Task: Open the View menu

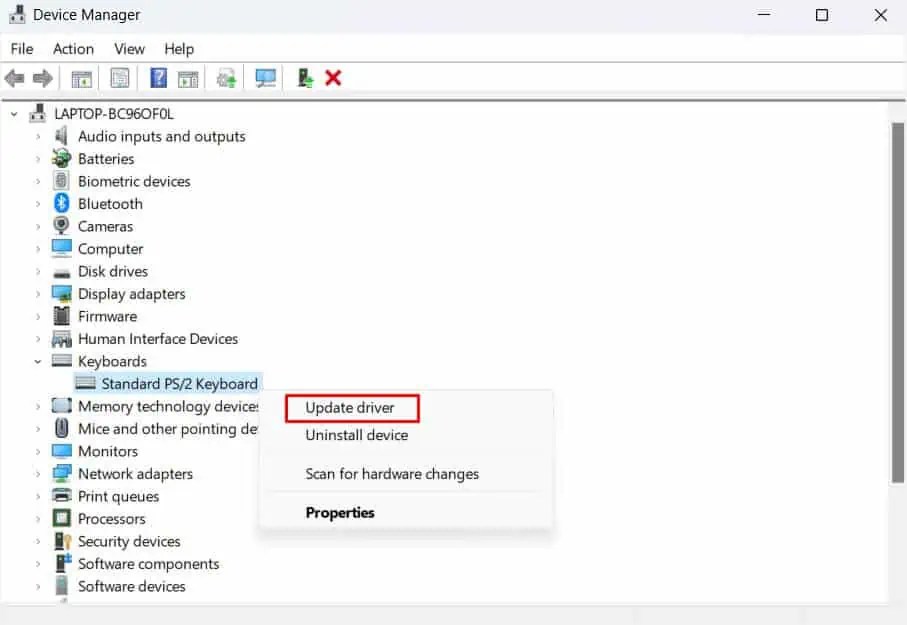Action: (129, 48)
